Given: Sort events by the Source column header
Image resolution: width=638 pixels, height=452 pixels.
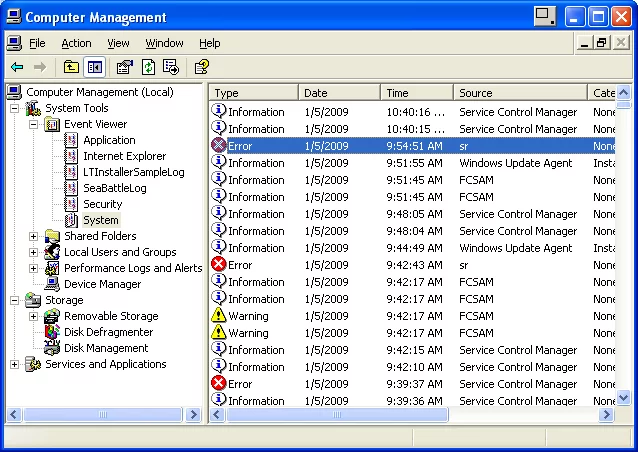Looking at the screenshot, I should point(520,93).
